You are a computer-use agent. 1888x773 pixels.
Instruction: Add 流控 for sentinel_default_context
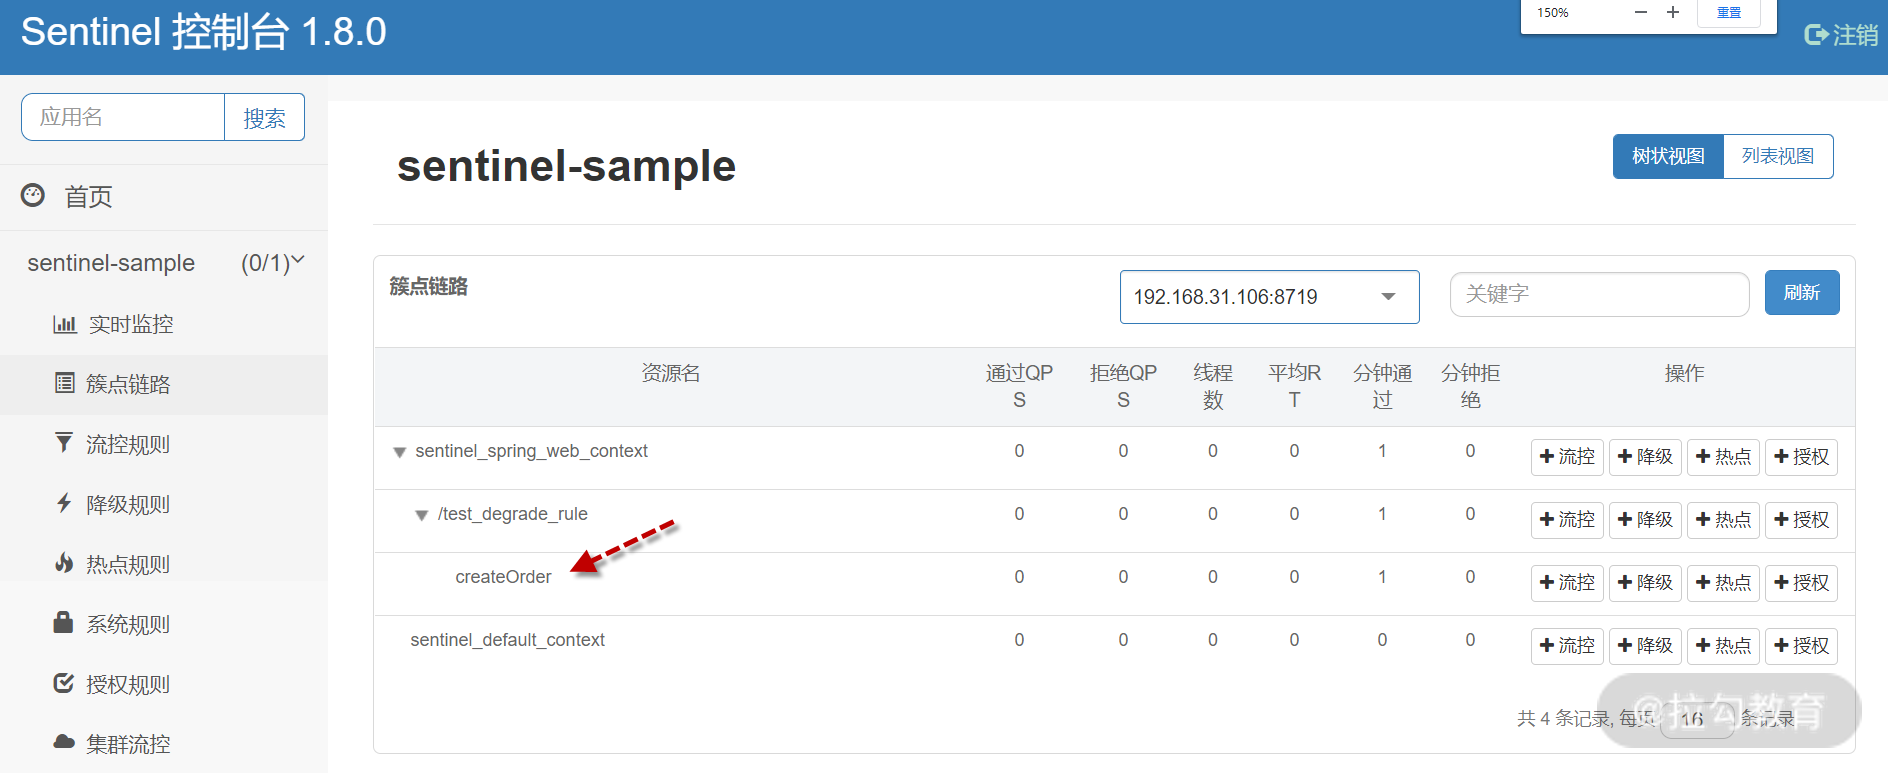1568,646
